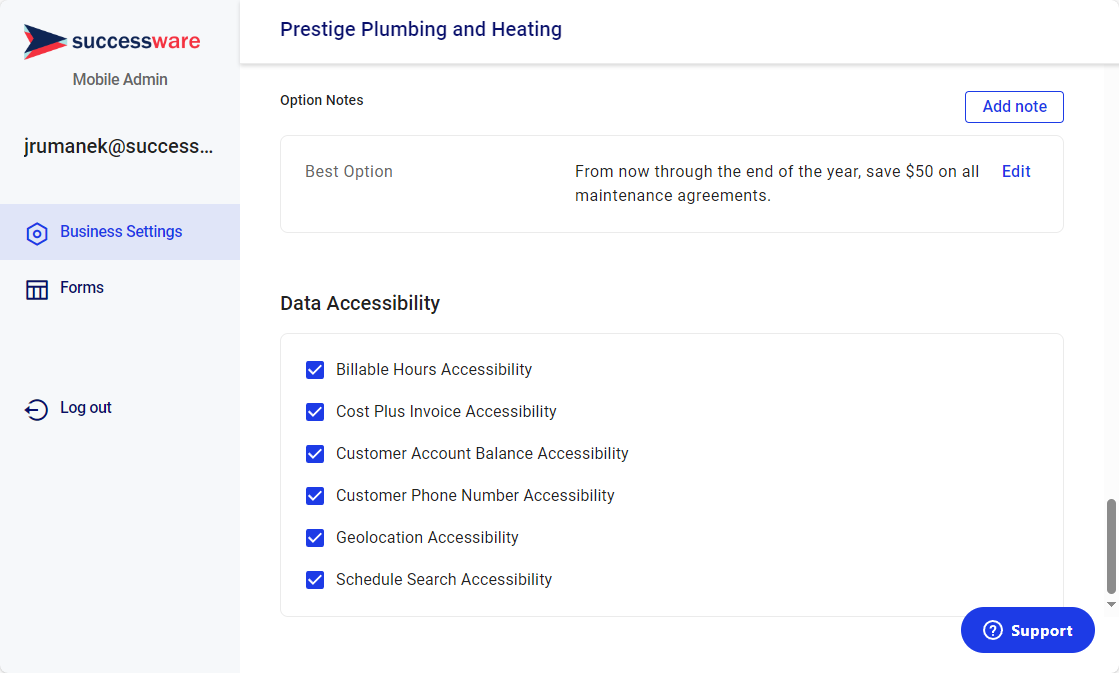Toggle Cost Plus Invoice Accessibility checkbox
This screenshot has height=673, width=1119.
click(x=315, y=412)
